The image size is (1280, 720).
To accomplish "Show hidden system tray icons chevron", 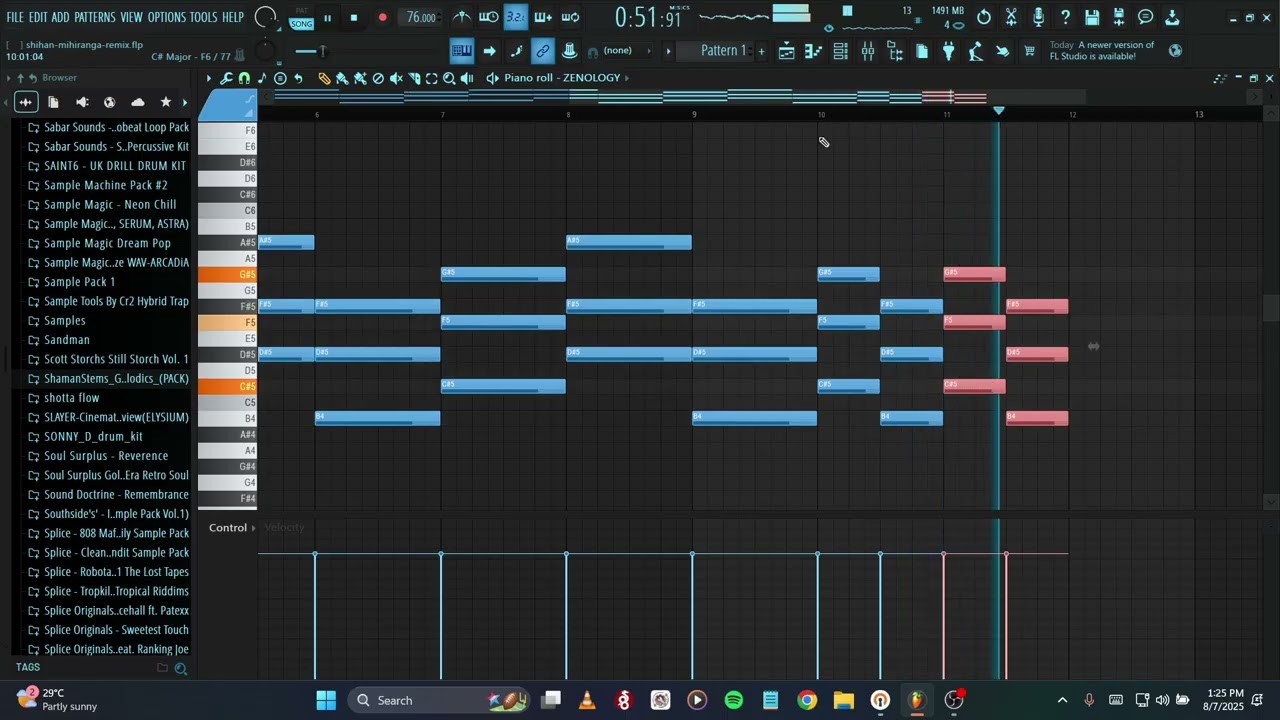I will [x=1062, y=700].
